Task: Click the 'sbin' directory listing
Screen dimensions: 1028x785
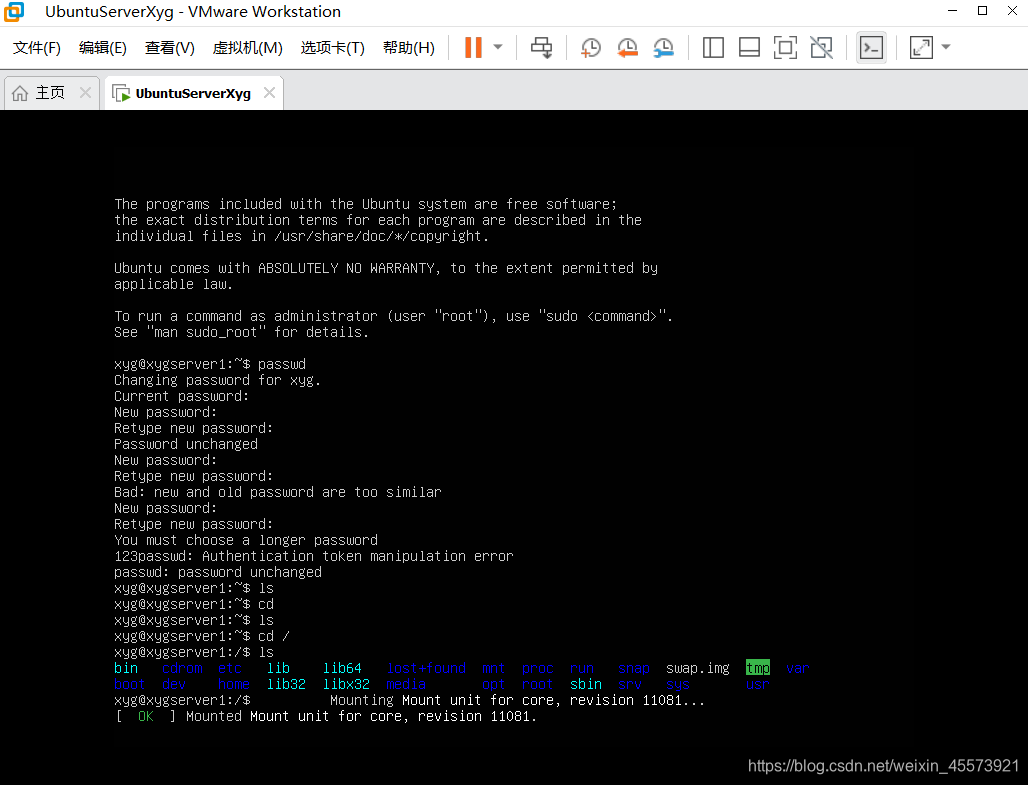Action: (x=585, y=684)
